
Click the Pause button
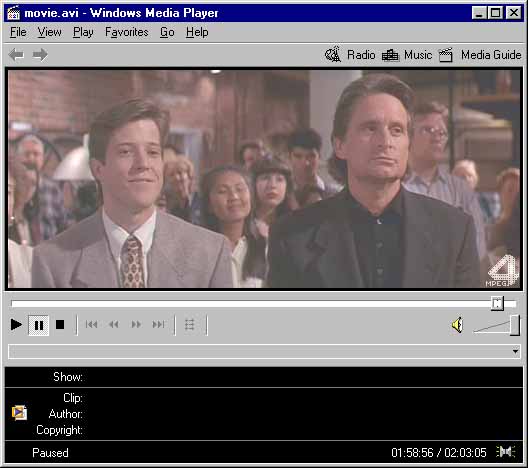click(x=39, y=325)
